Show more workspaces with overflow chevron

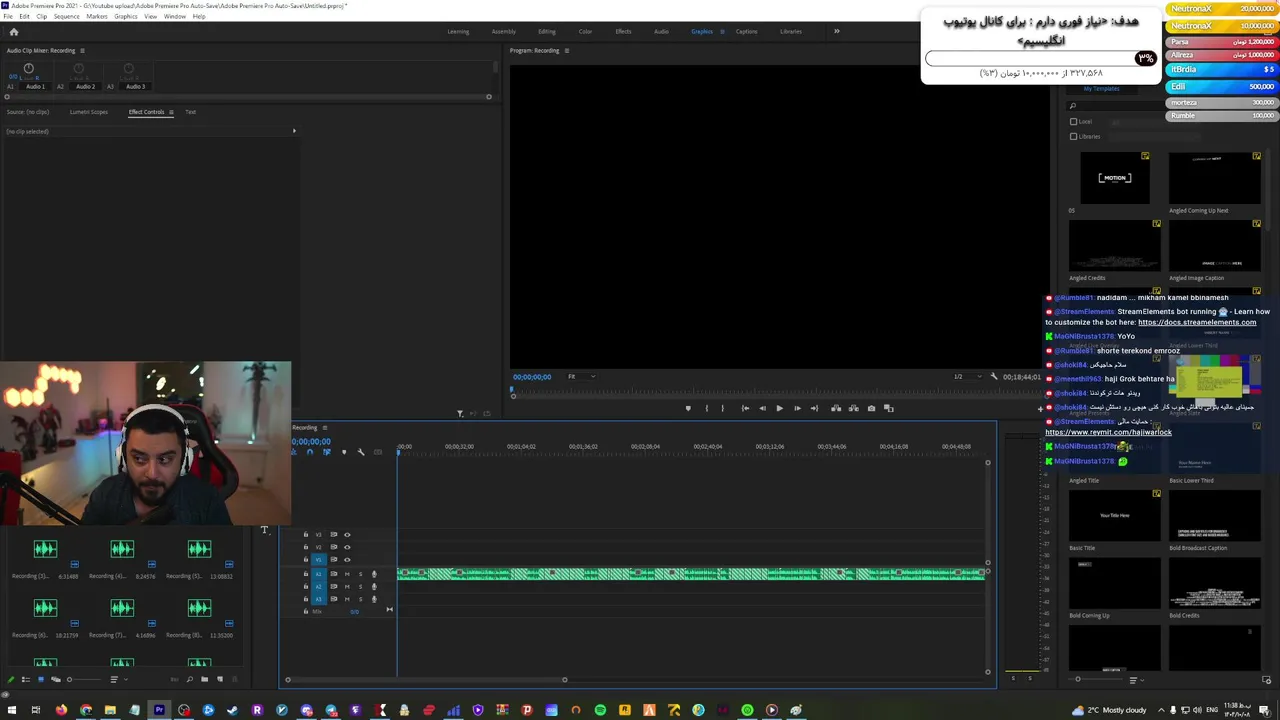click(x=836, y=31)
